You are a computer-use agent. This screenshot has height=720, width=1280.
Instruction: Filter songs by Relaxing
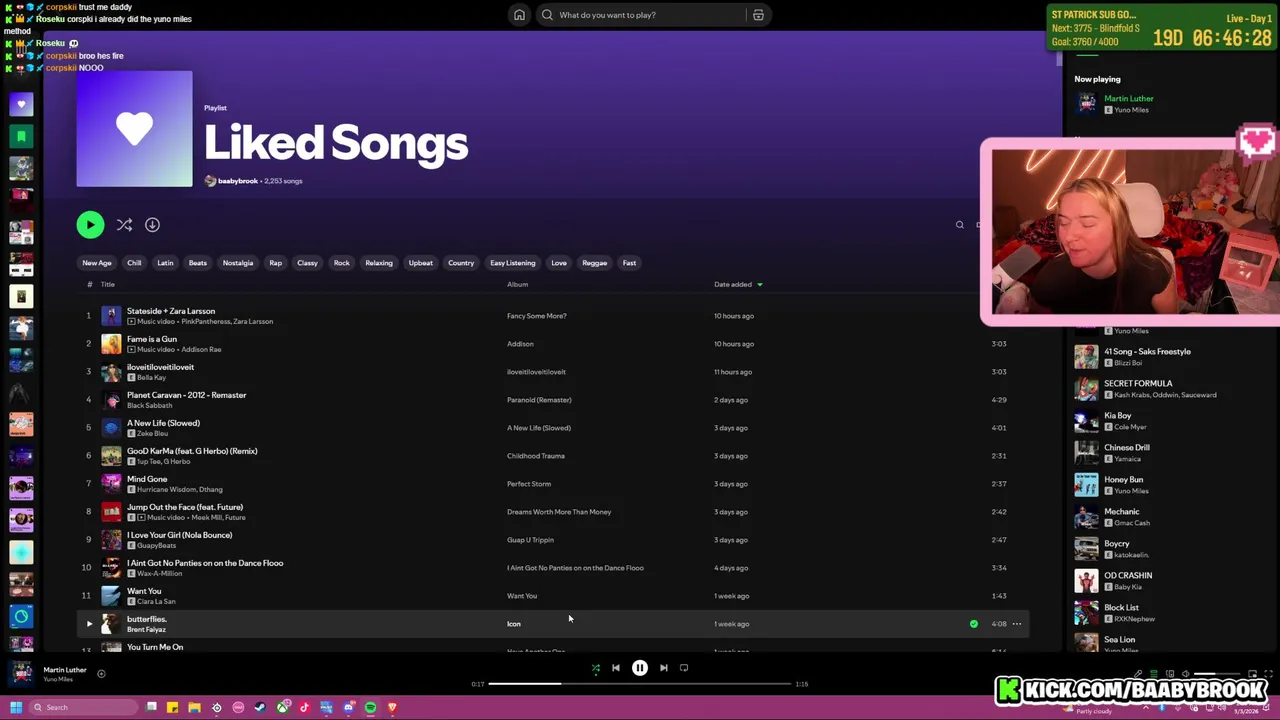[379, 263]
